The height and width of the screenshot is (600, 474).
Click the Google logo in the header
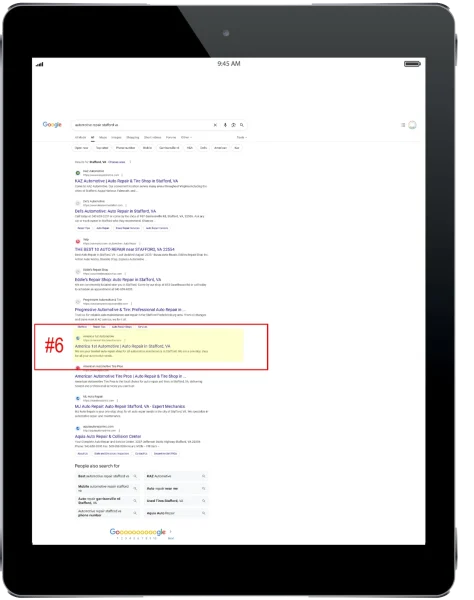tap(52, 125)
